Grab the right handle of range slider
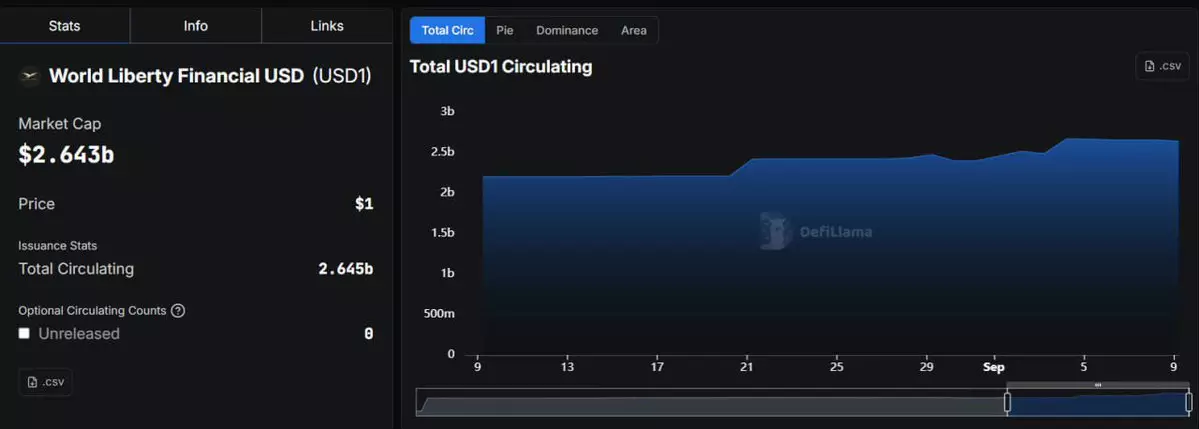 tap(1188, 402)
